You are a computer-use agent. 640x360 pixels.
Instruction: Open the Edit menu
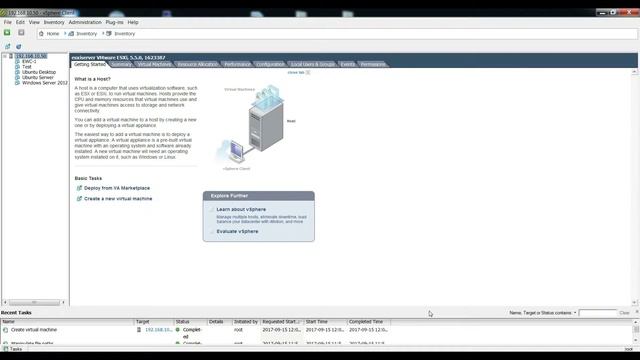click(20, 22)
